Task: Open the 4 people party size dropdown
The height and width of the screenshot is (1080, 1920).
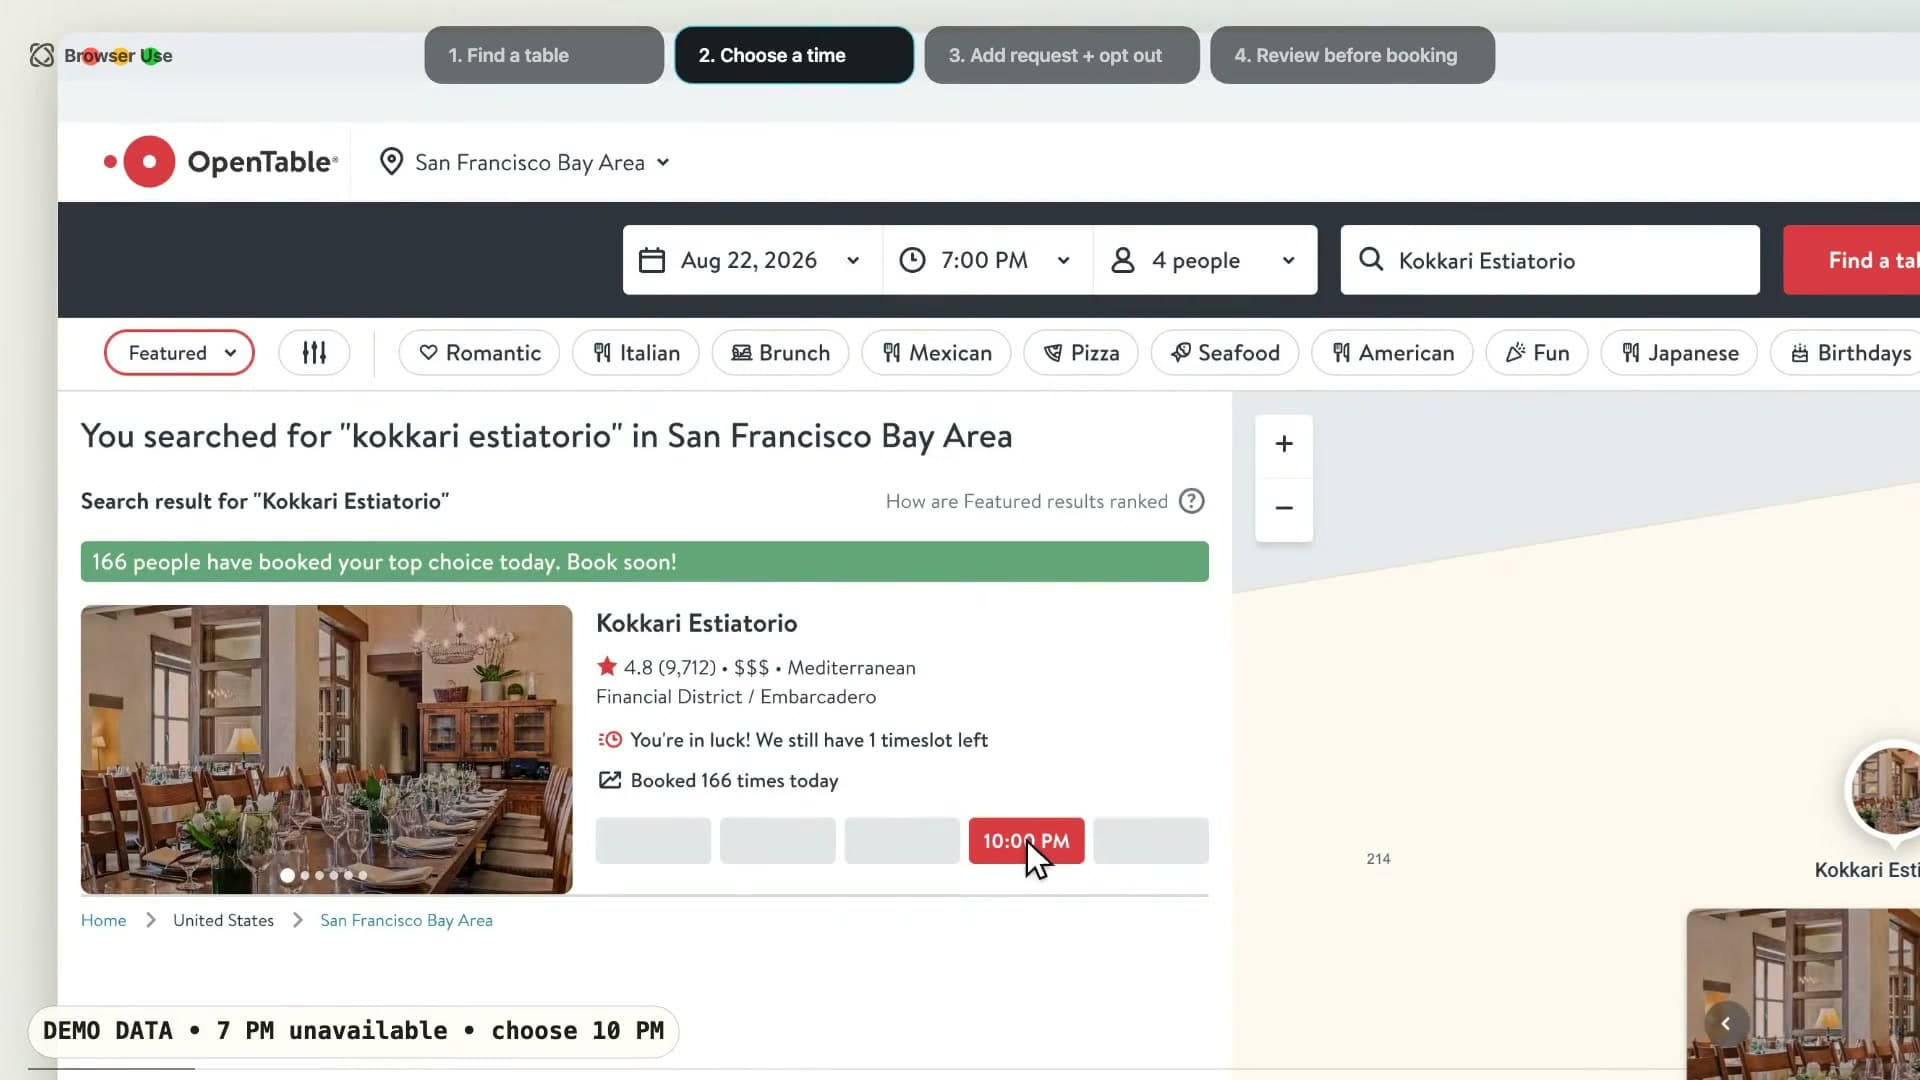Action: coord(1205,260)
